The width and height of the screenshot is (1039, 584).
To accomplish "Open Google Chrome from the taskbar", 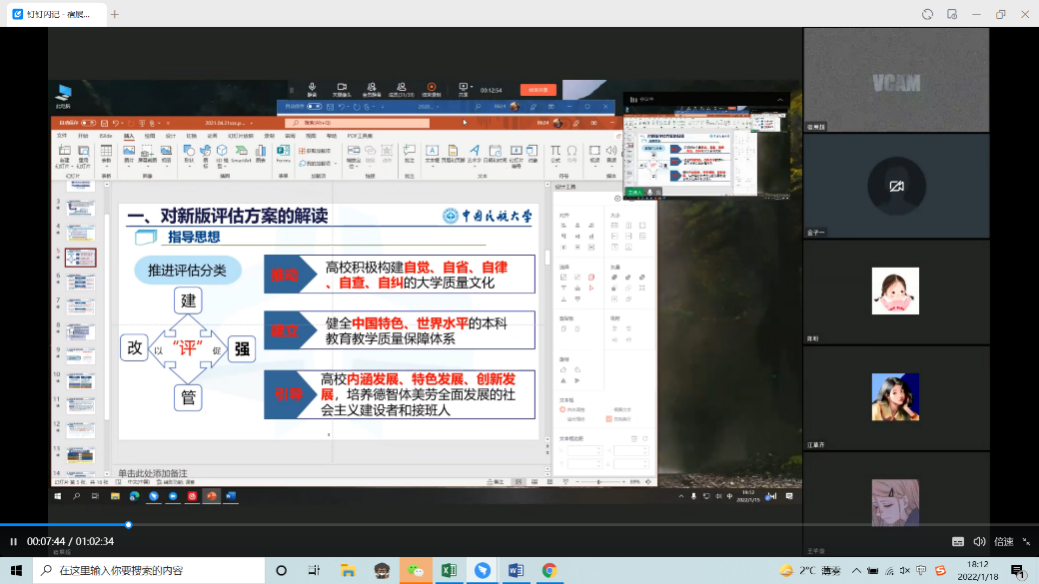I will point(549,570).
